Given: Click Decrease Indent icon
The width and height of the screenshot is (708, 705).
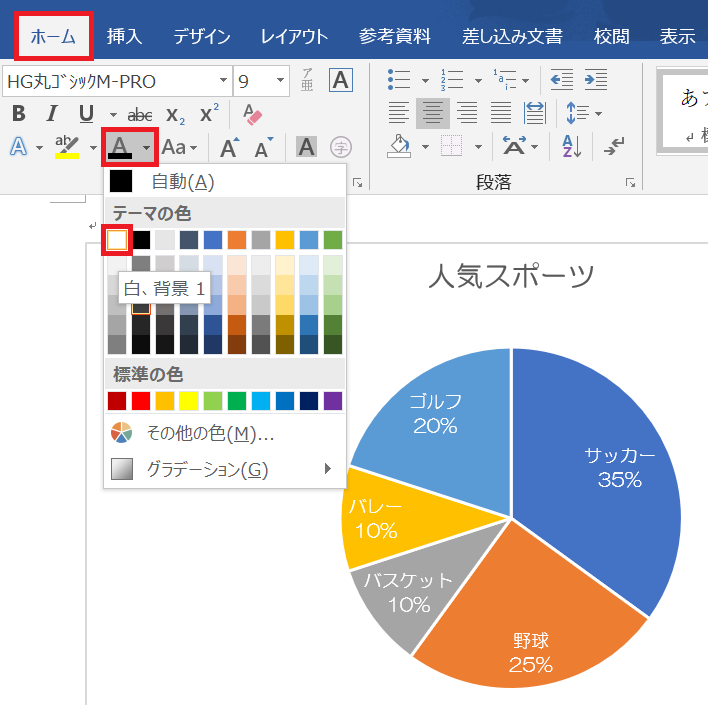Looking at the screenshot, I should click(562, 80).
